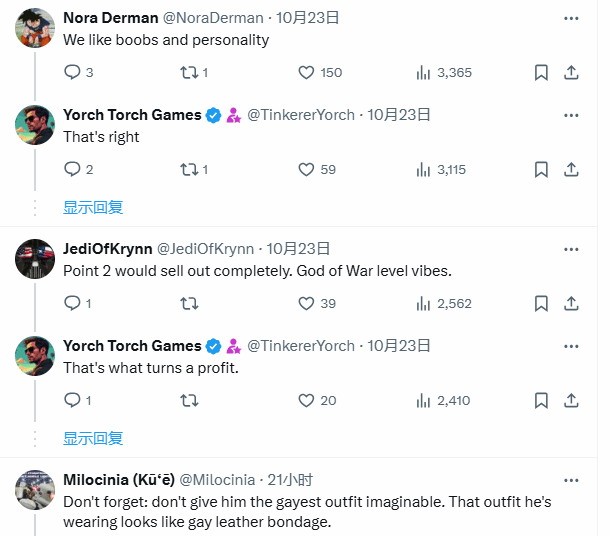Open more options on Nora Derman's tweet
This screenshot has height=536, width=610.
coord(571,18)
